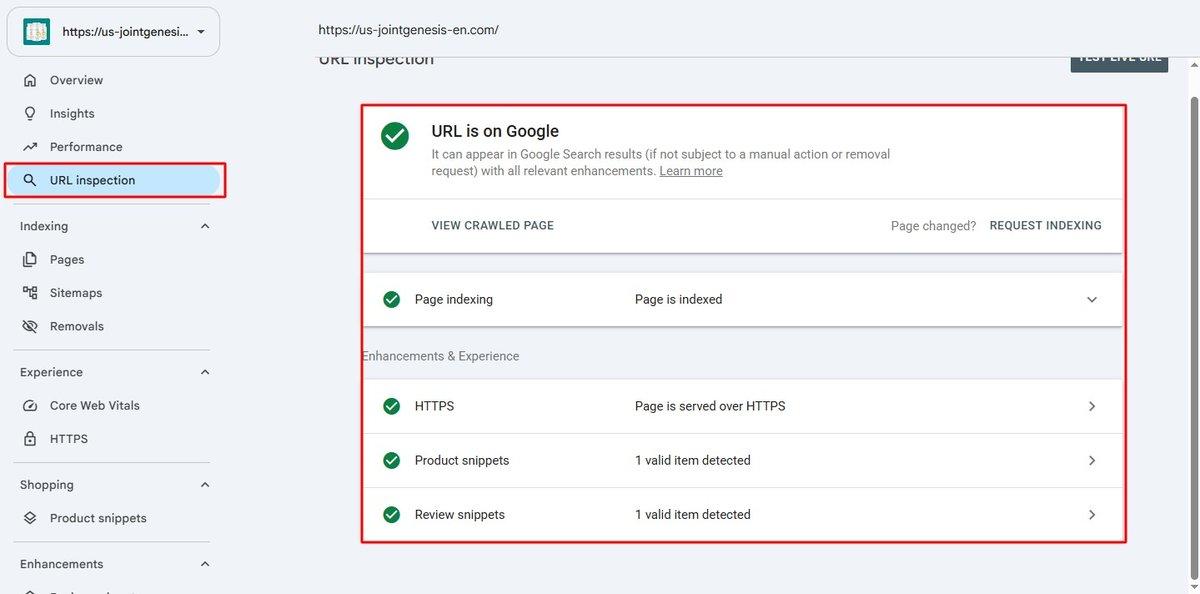Expand the Page indexing row chevron
The width and height of the screenshot is (1200, 594).
tap(1092, 299)
